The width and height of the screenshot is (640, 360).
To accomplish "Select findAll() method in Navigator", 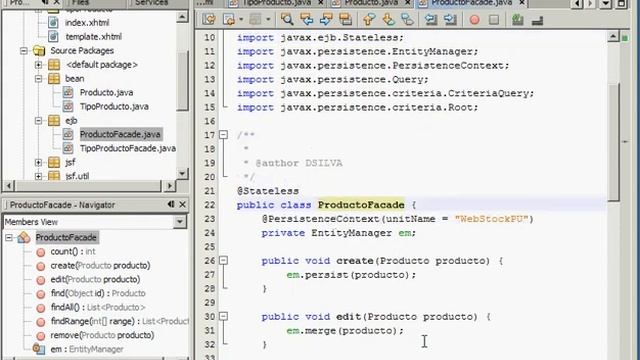I will tap(98, 307).
